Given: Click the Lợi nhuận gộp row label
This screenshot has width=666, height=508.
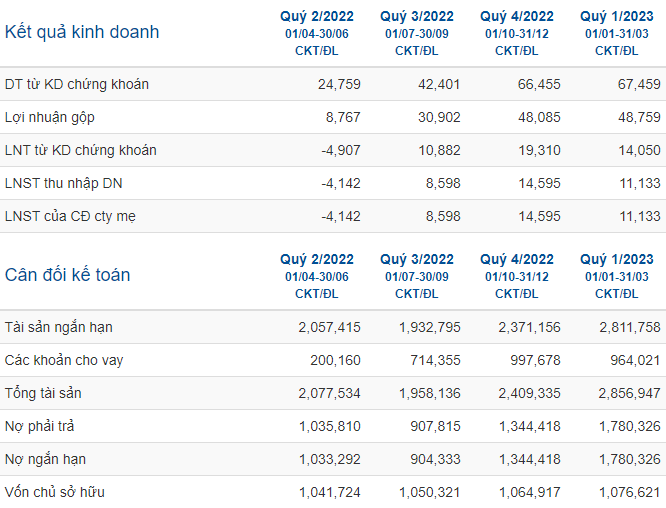Looking at the screenshot, I should click(x=50, y=117).
